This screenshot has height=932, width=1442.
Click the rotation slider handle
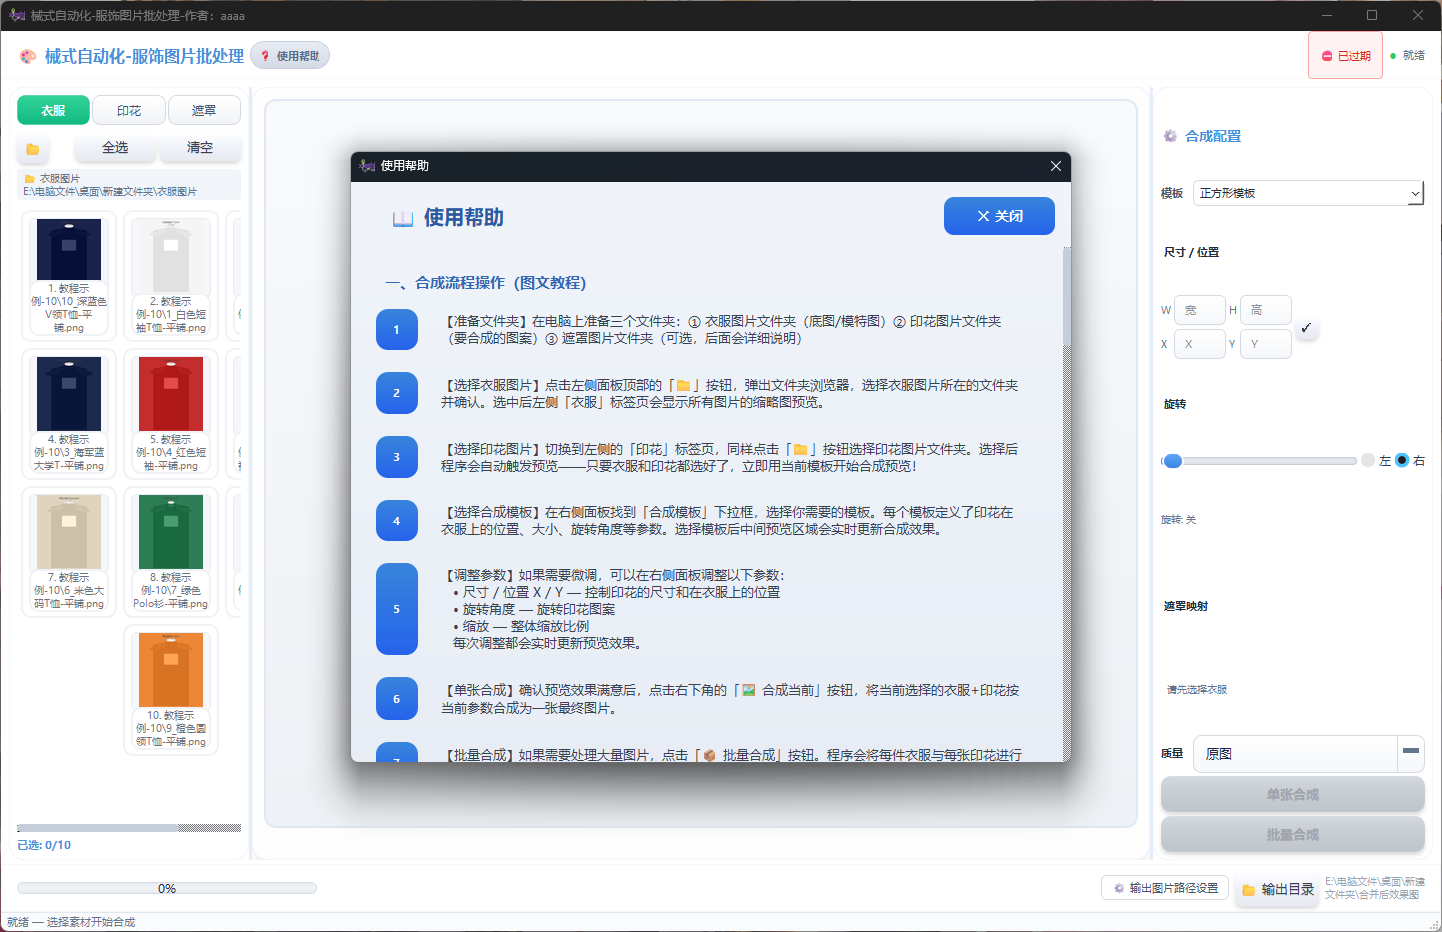(x=1173, y=461)
